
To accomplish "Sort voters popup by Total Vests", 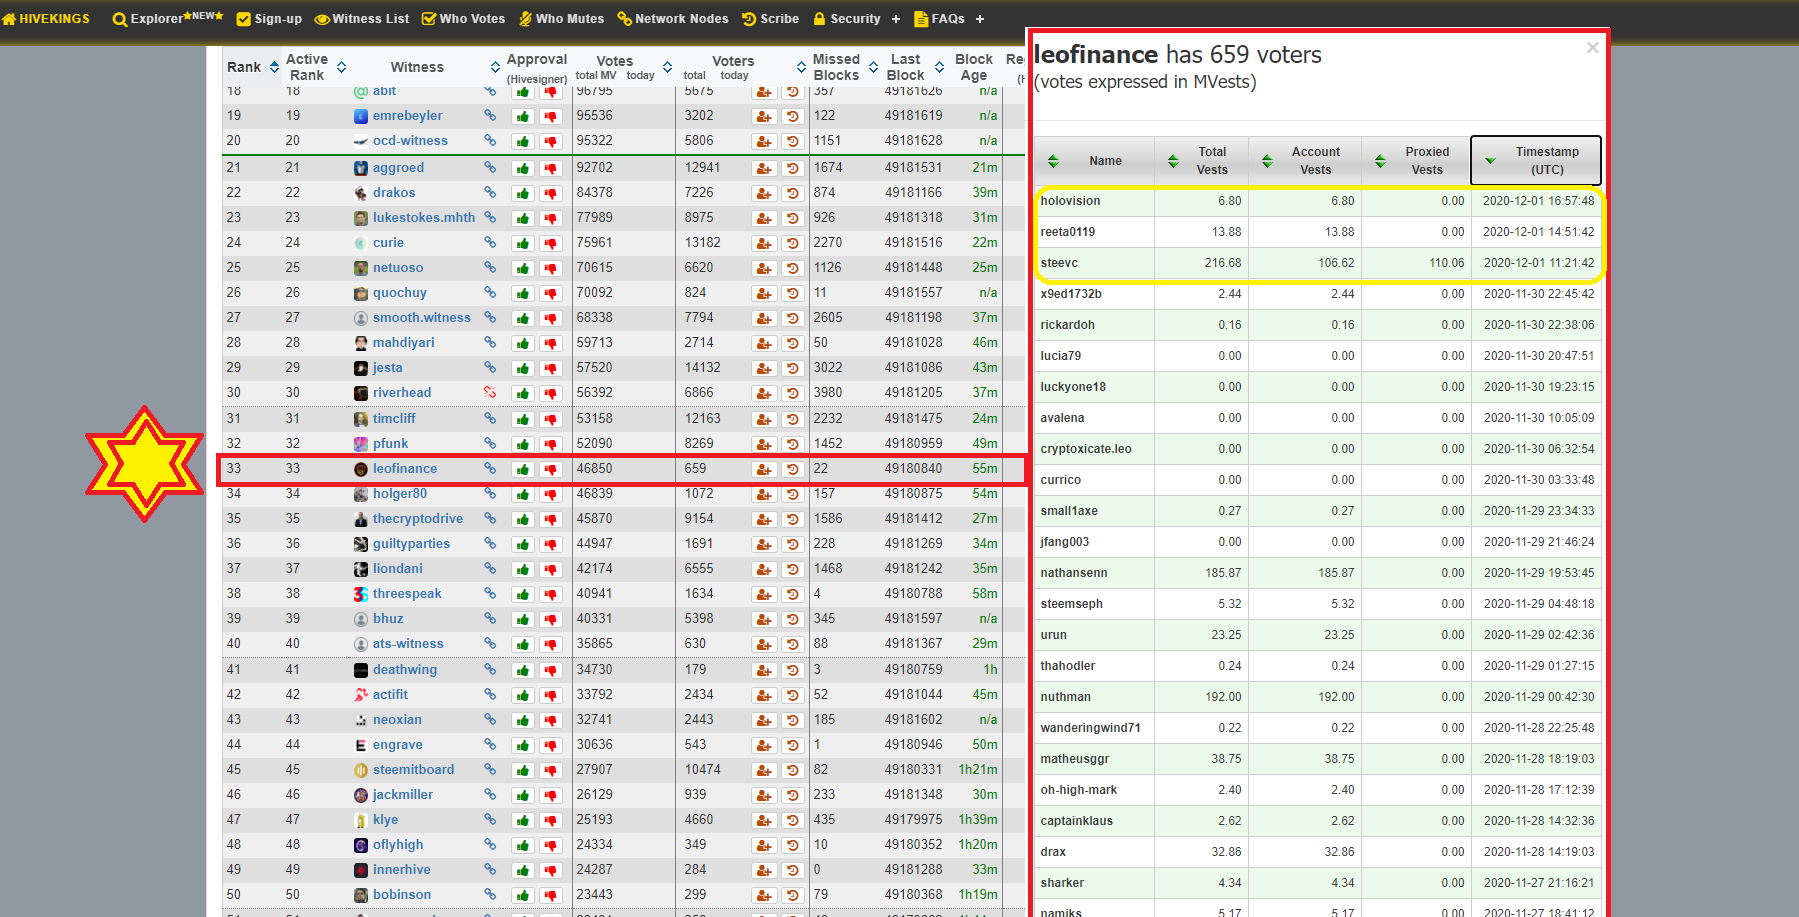I will pyautogui.click(x=1201, y=161).
